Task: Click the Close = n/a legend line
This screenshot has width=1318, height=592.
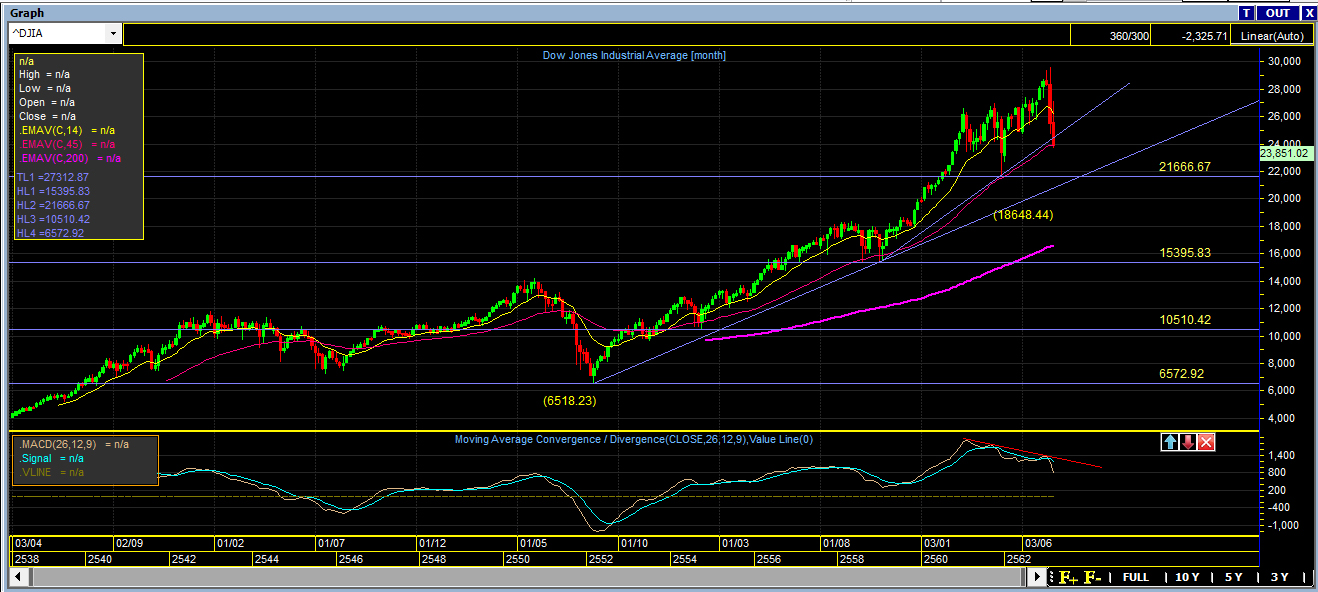Action: 47,116
